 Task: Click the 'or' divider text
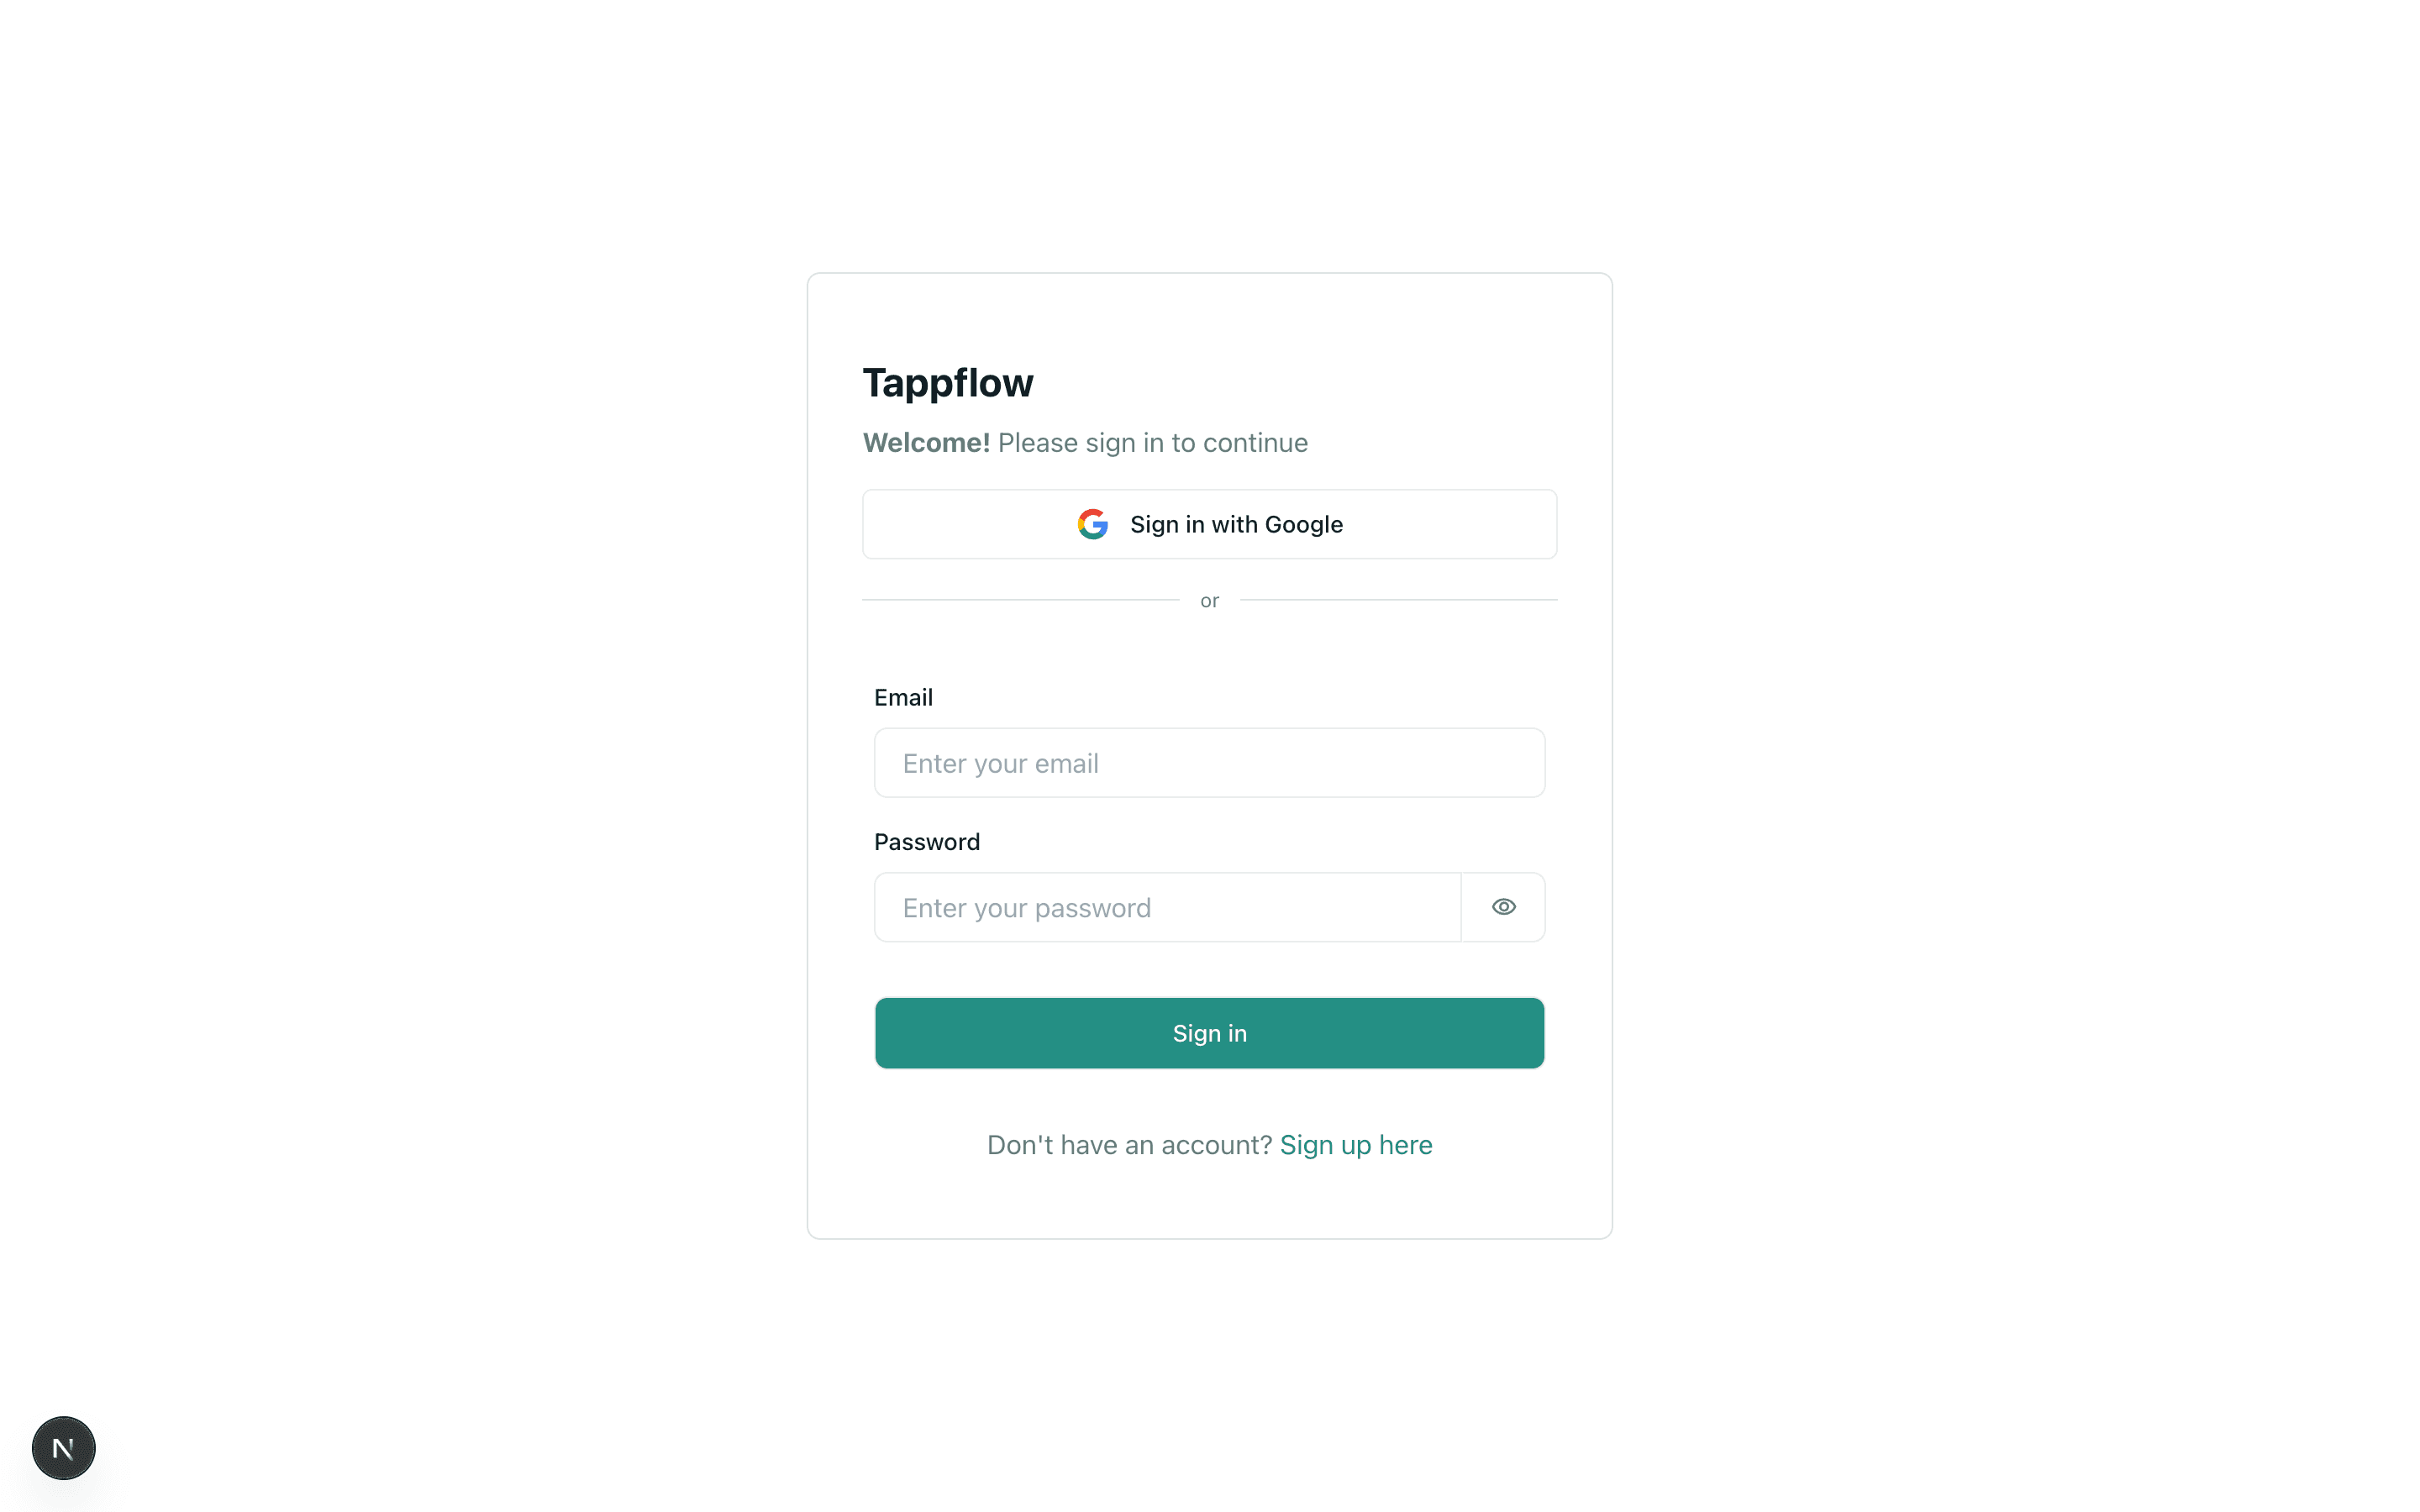pyautogui.click(x=1209, y=600)
